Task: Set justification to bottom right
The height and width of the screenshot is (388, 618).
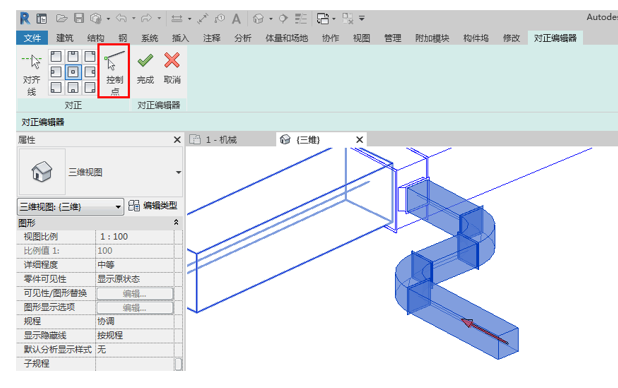Action: pyautogui.click(x=90, y=88)
